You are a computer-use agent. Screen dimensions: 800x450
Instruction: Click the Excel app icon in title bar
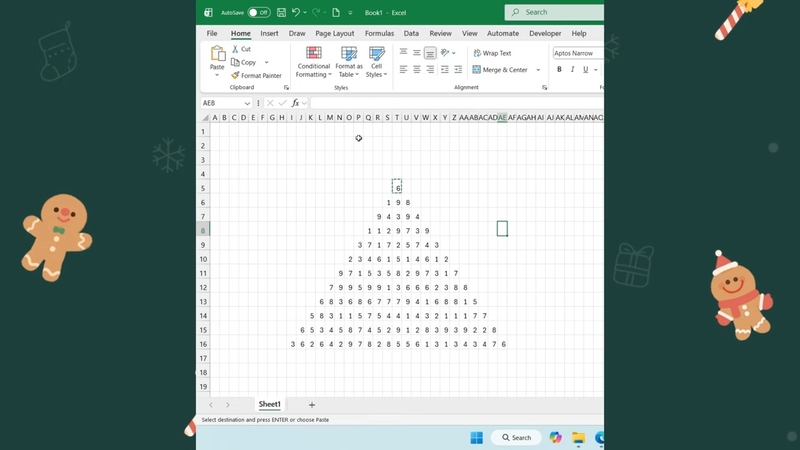[x=208, y=12]
